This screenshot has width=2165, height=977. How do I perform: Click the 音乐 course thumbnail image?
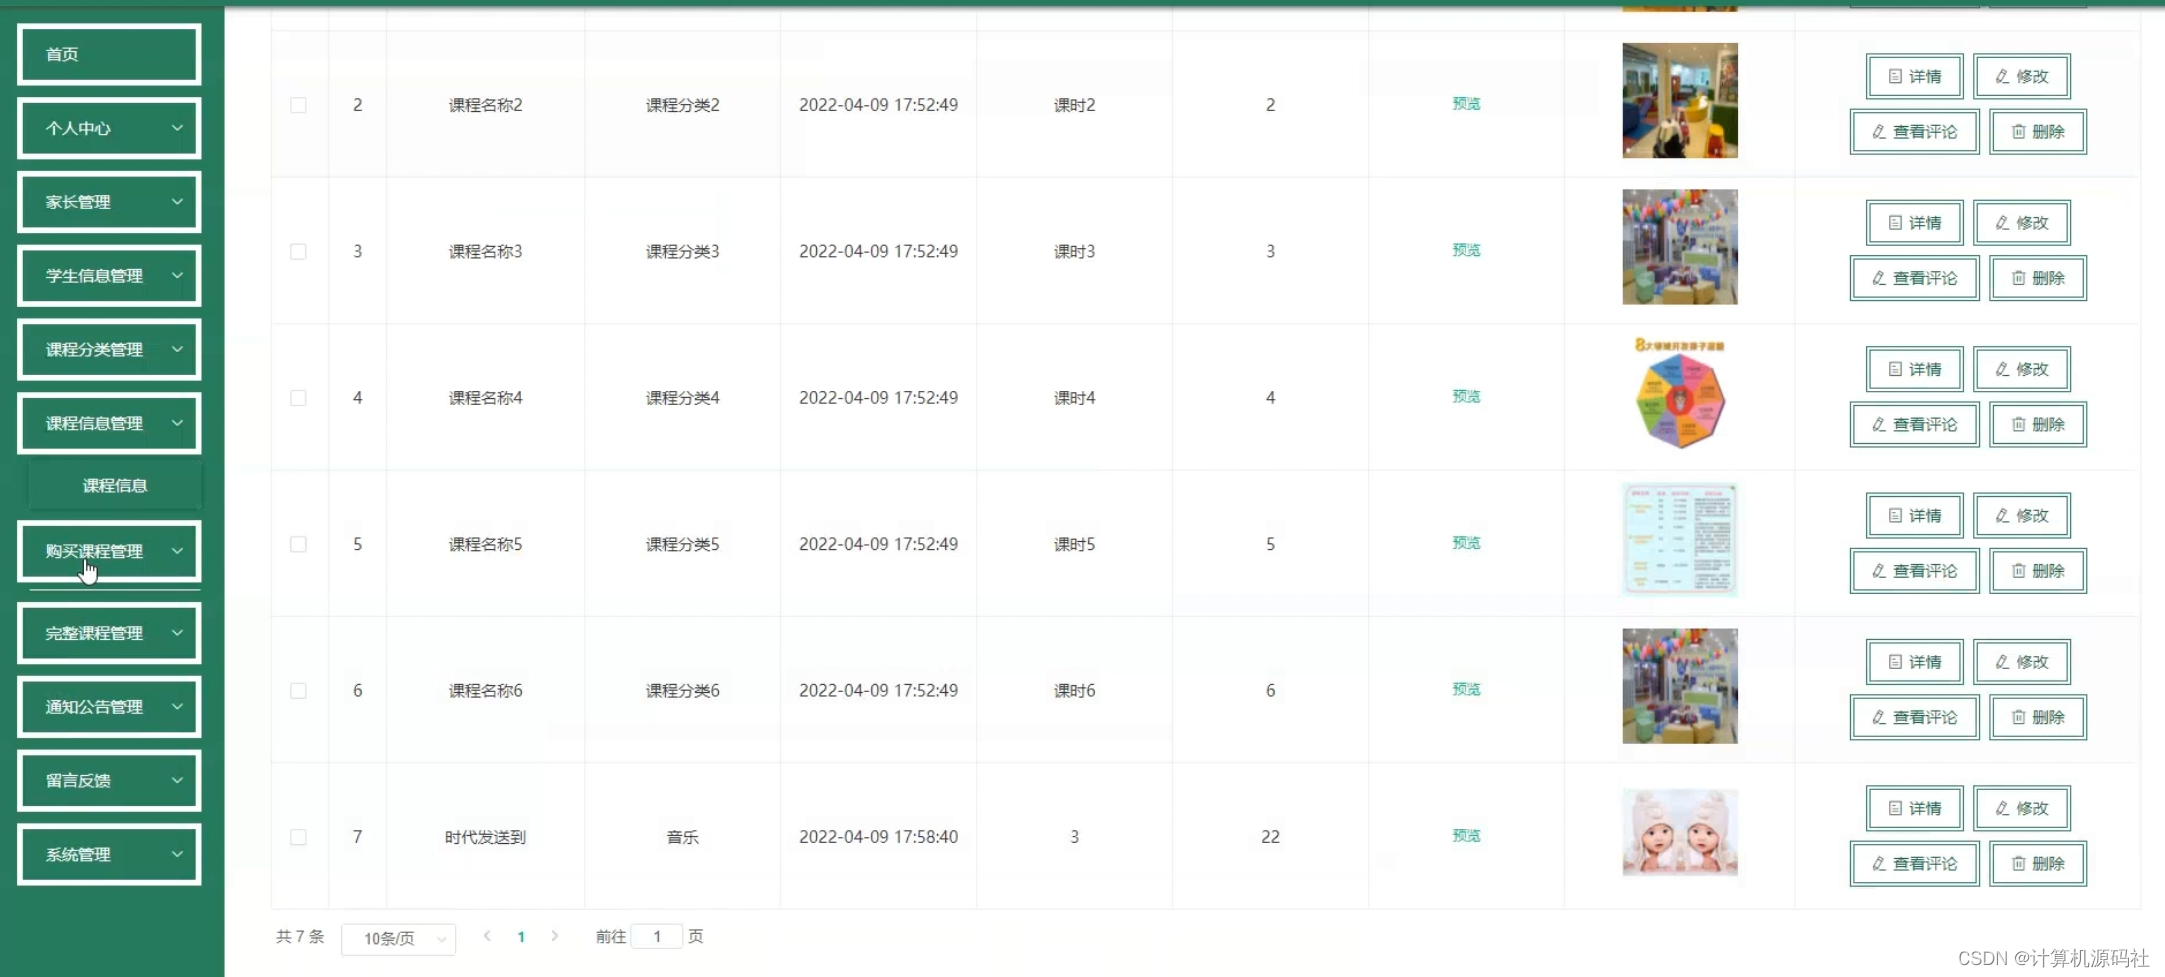click(x=1679, y=832)
